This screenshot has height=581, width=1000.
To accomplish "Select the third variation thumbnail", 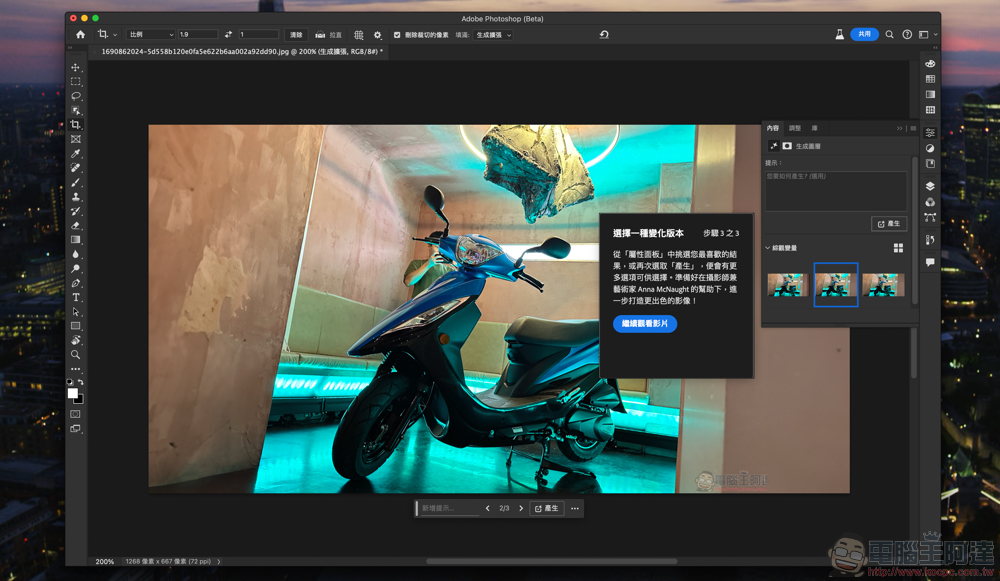I will coord(883,284).
